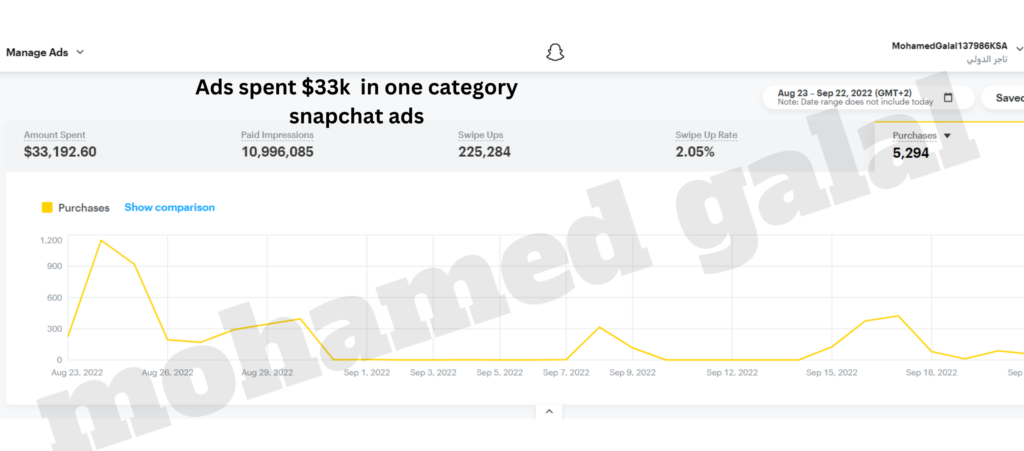
Task: Select the Amount Spent metric
Action: tap(60, 144)
